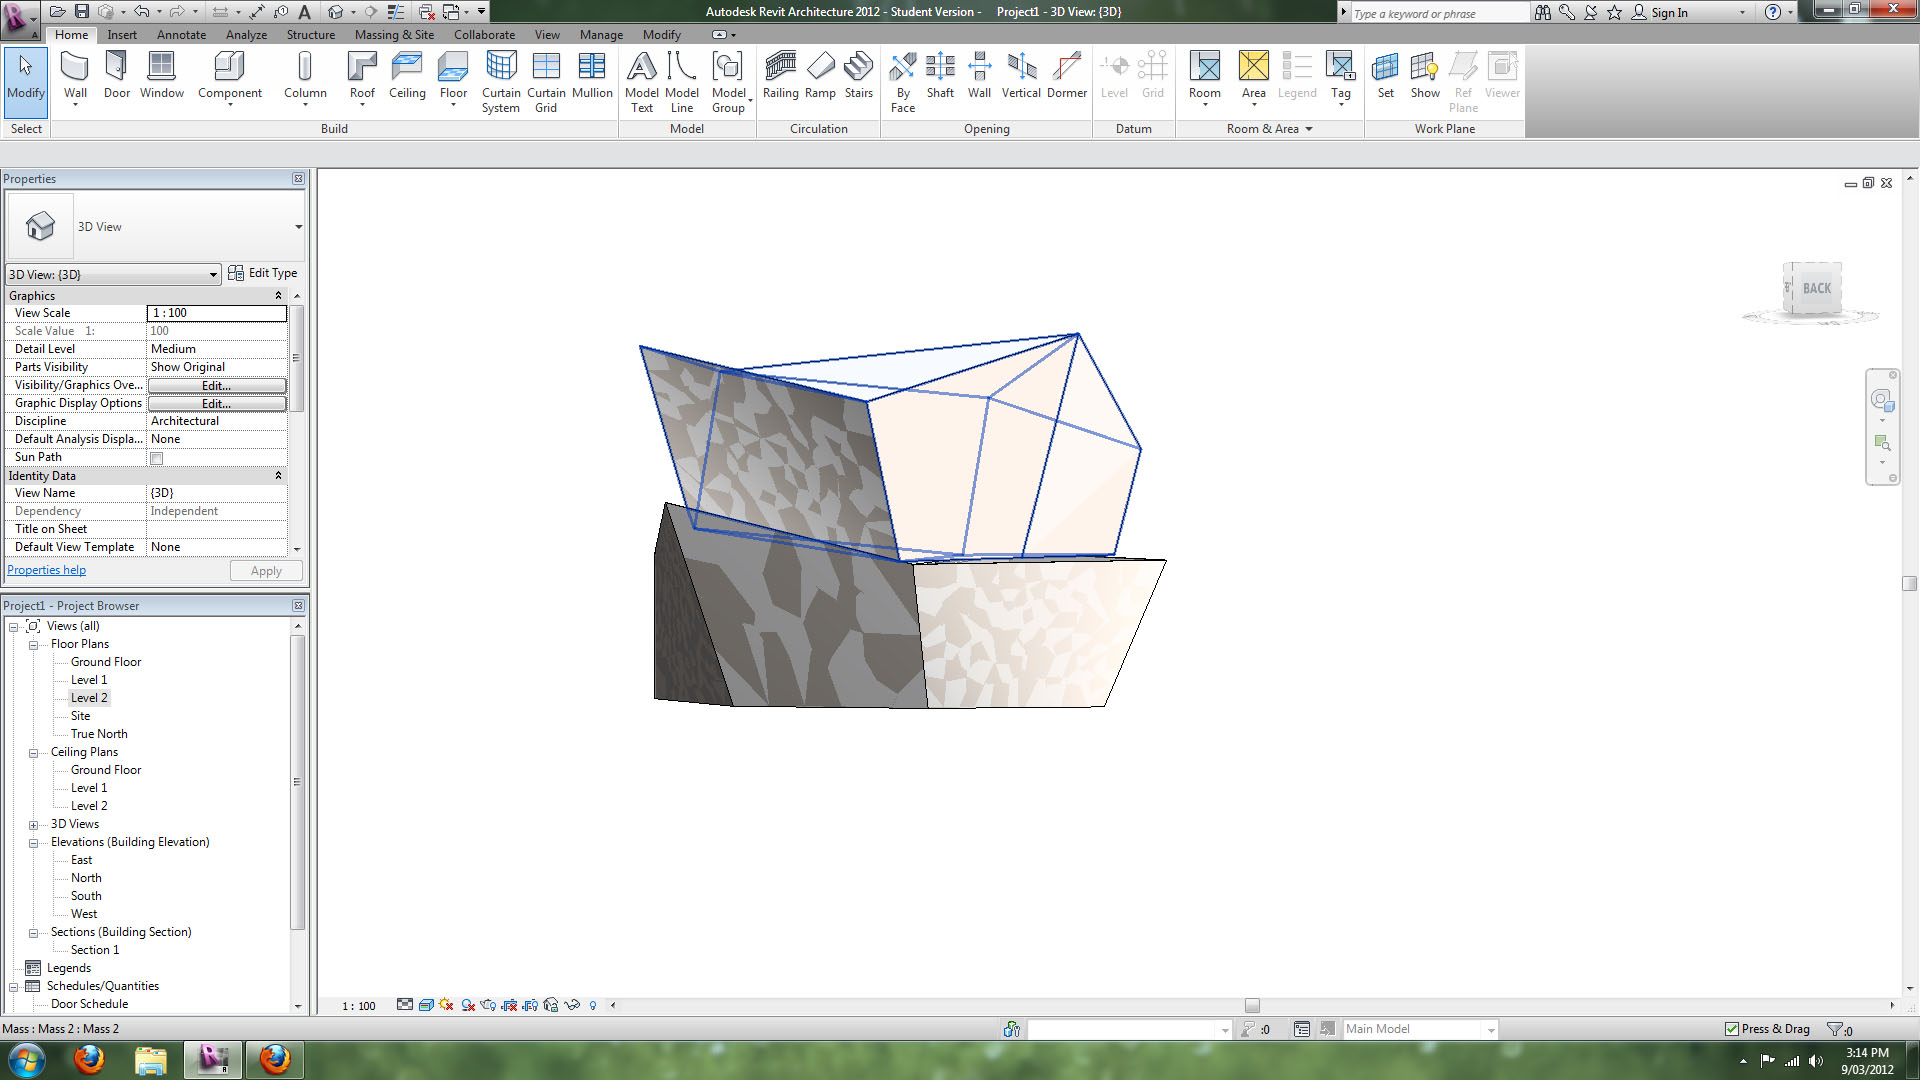
Task: Expand the 3D Views tree node
Action: tap(33, 825)
